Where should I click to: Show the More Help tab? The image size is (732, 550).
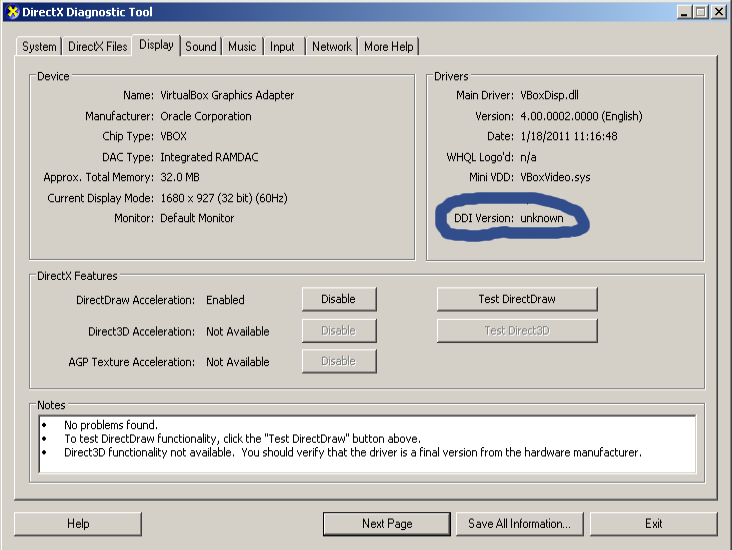(x=388, y=47)
